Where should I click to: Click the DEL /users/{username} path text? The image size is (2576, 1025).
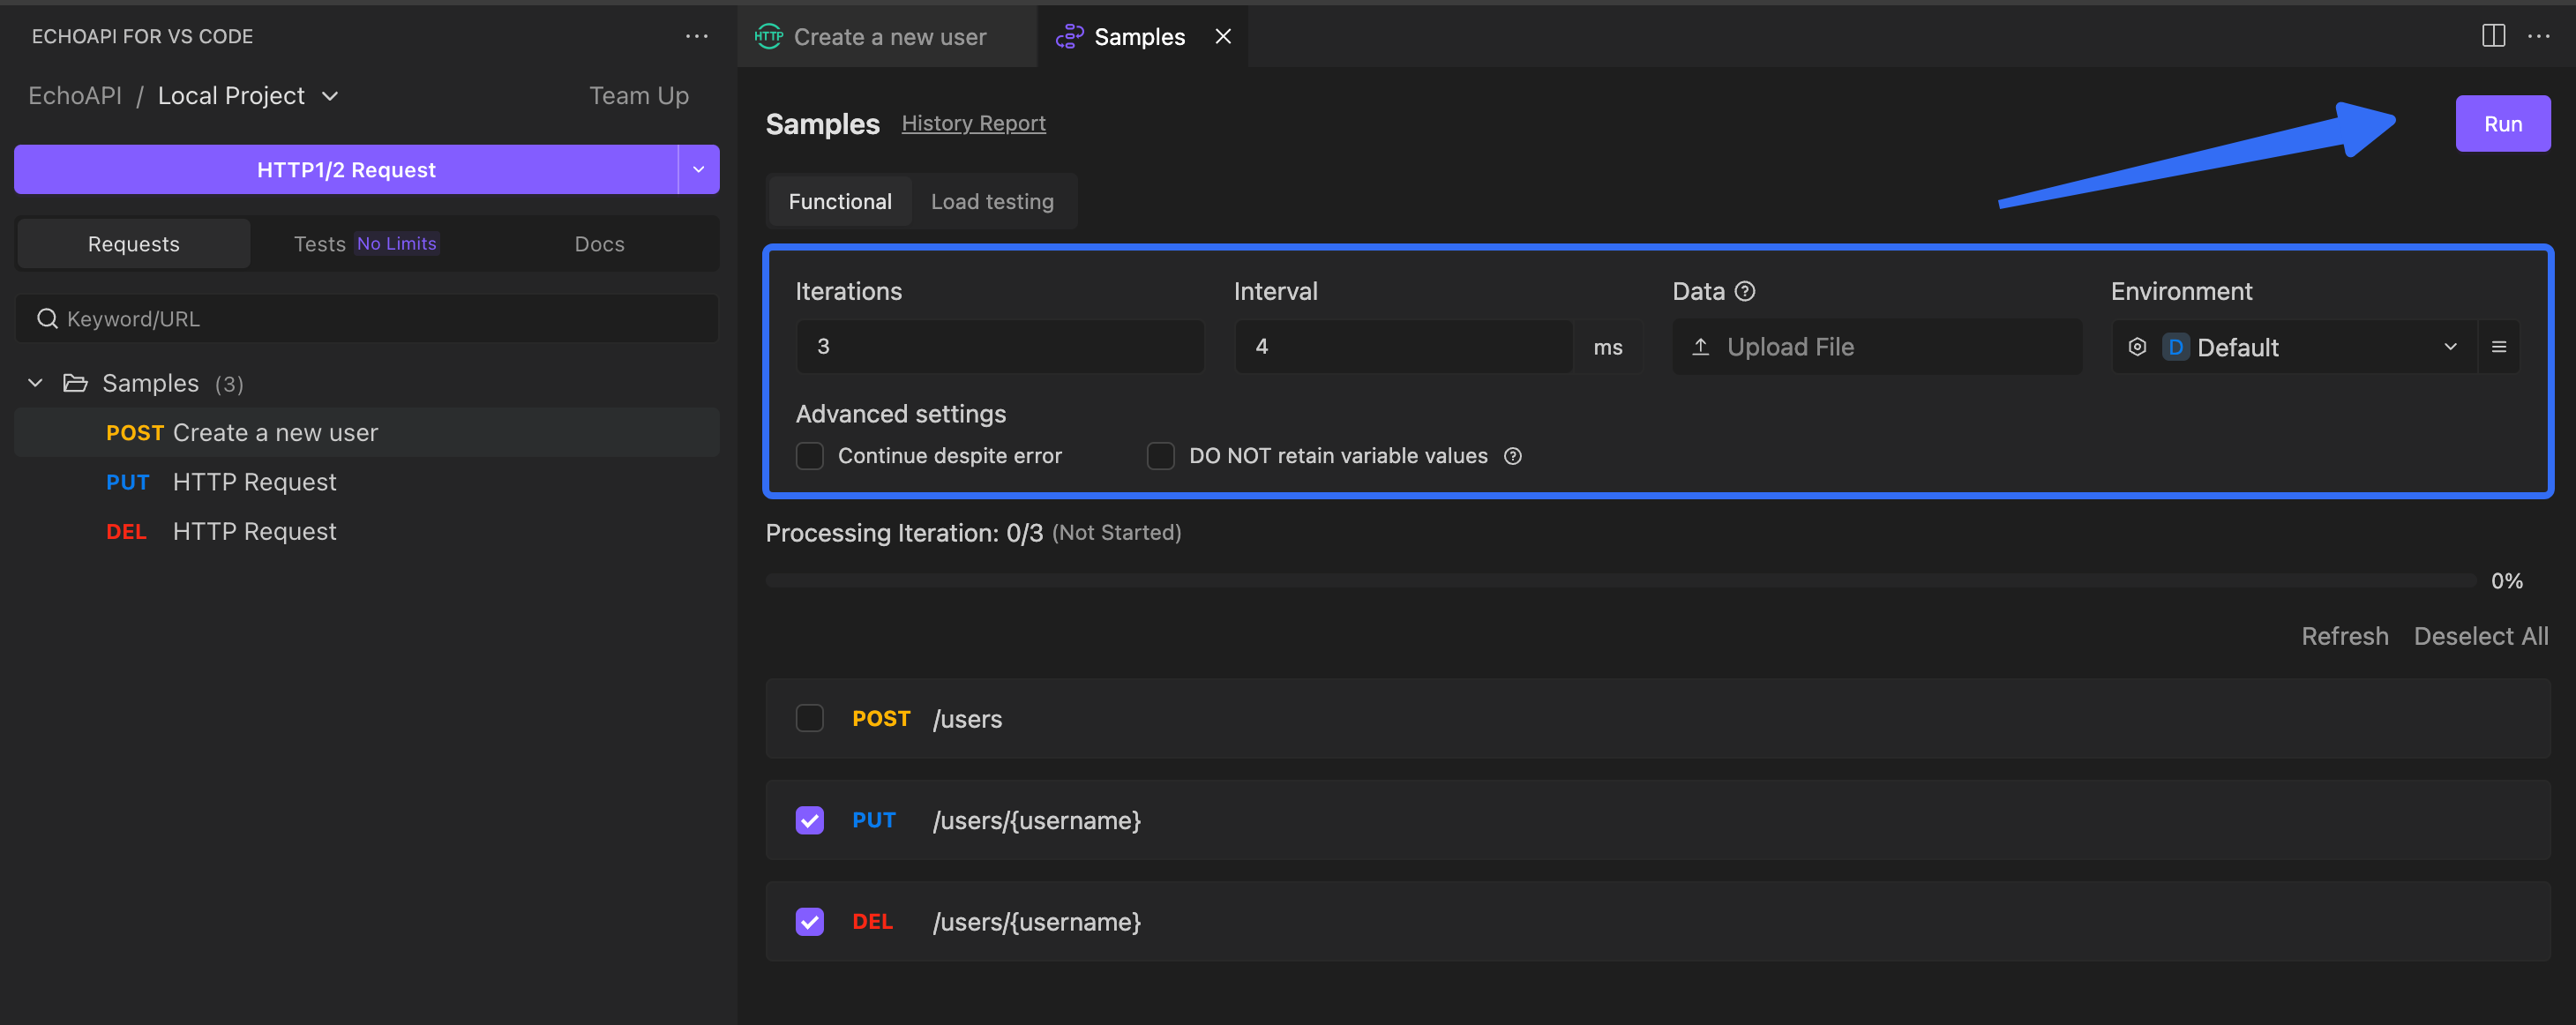[1036, 921]
